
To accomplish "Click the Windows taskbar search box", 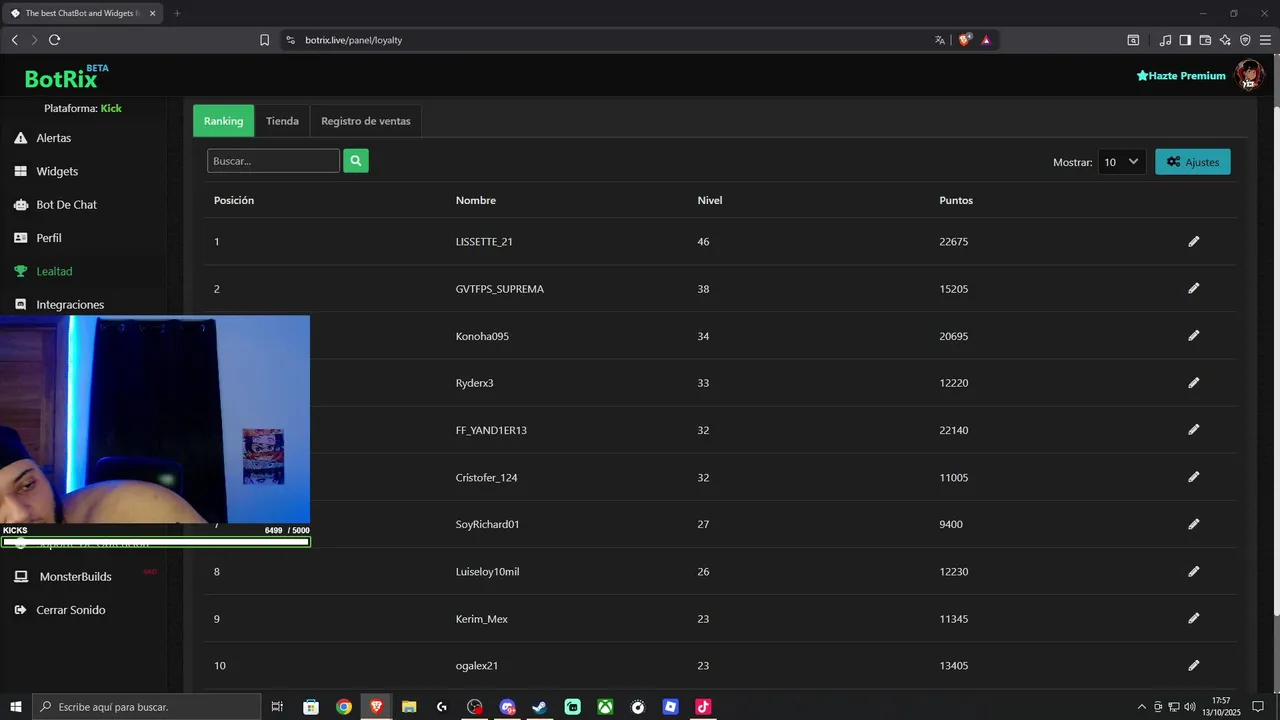I will (x=146, y=707).
